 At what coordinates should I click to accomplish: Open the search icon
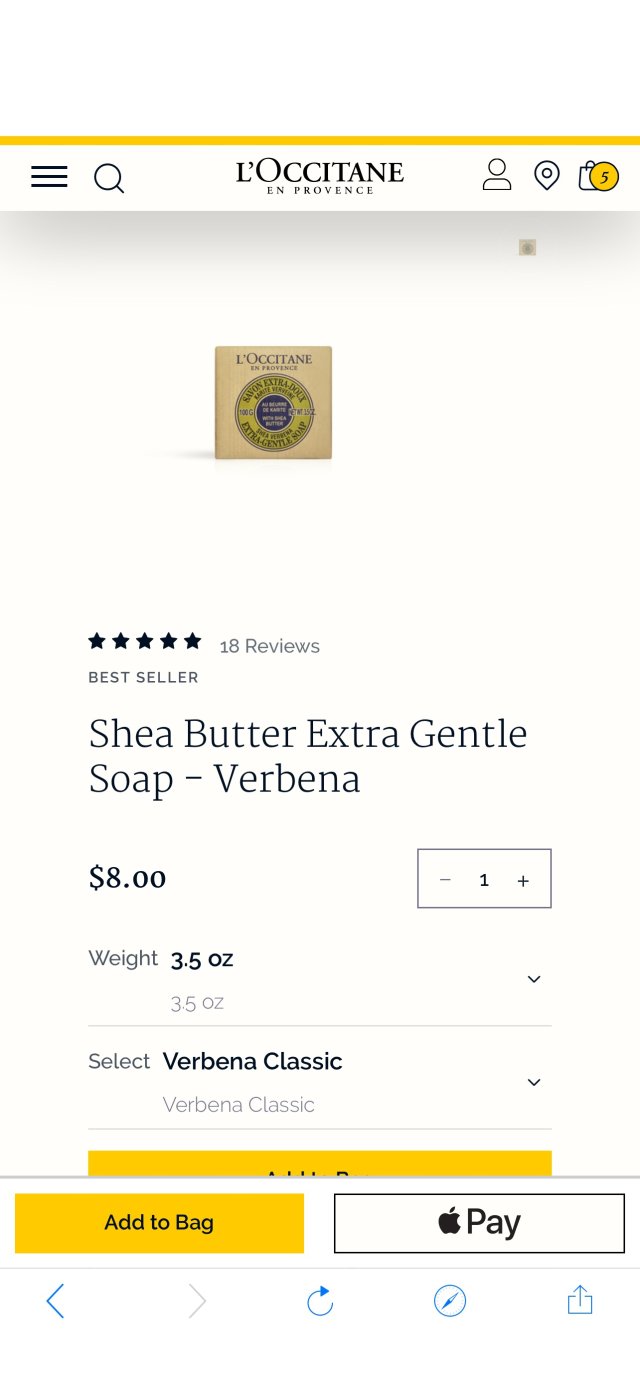[x=109, y=178]
